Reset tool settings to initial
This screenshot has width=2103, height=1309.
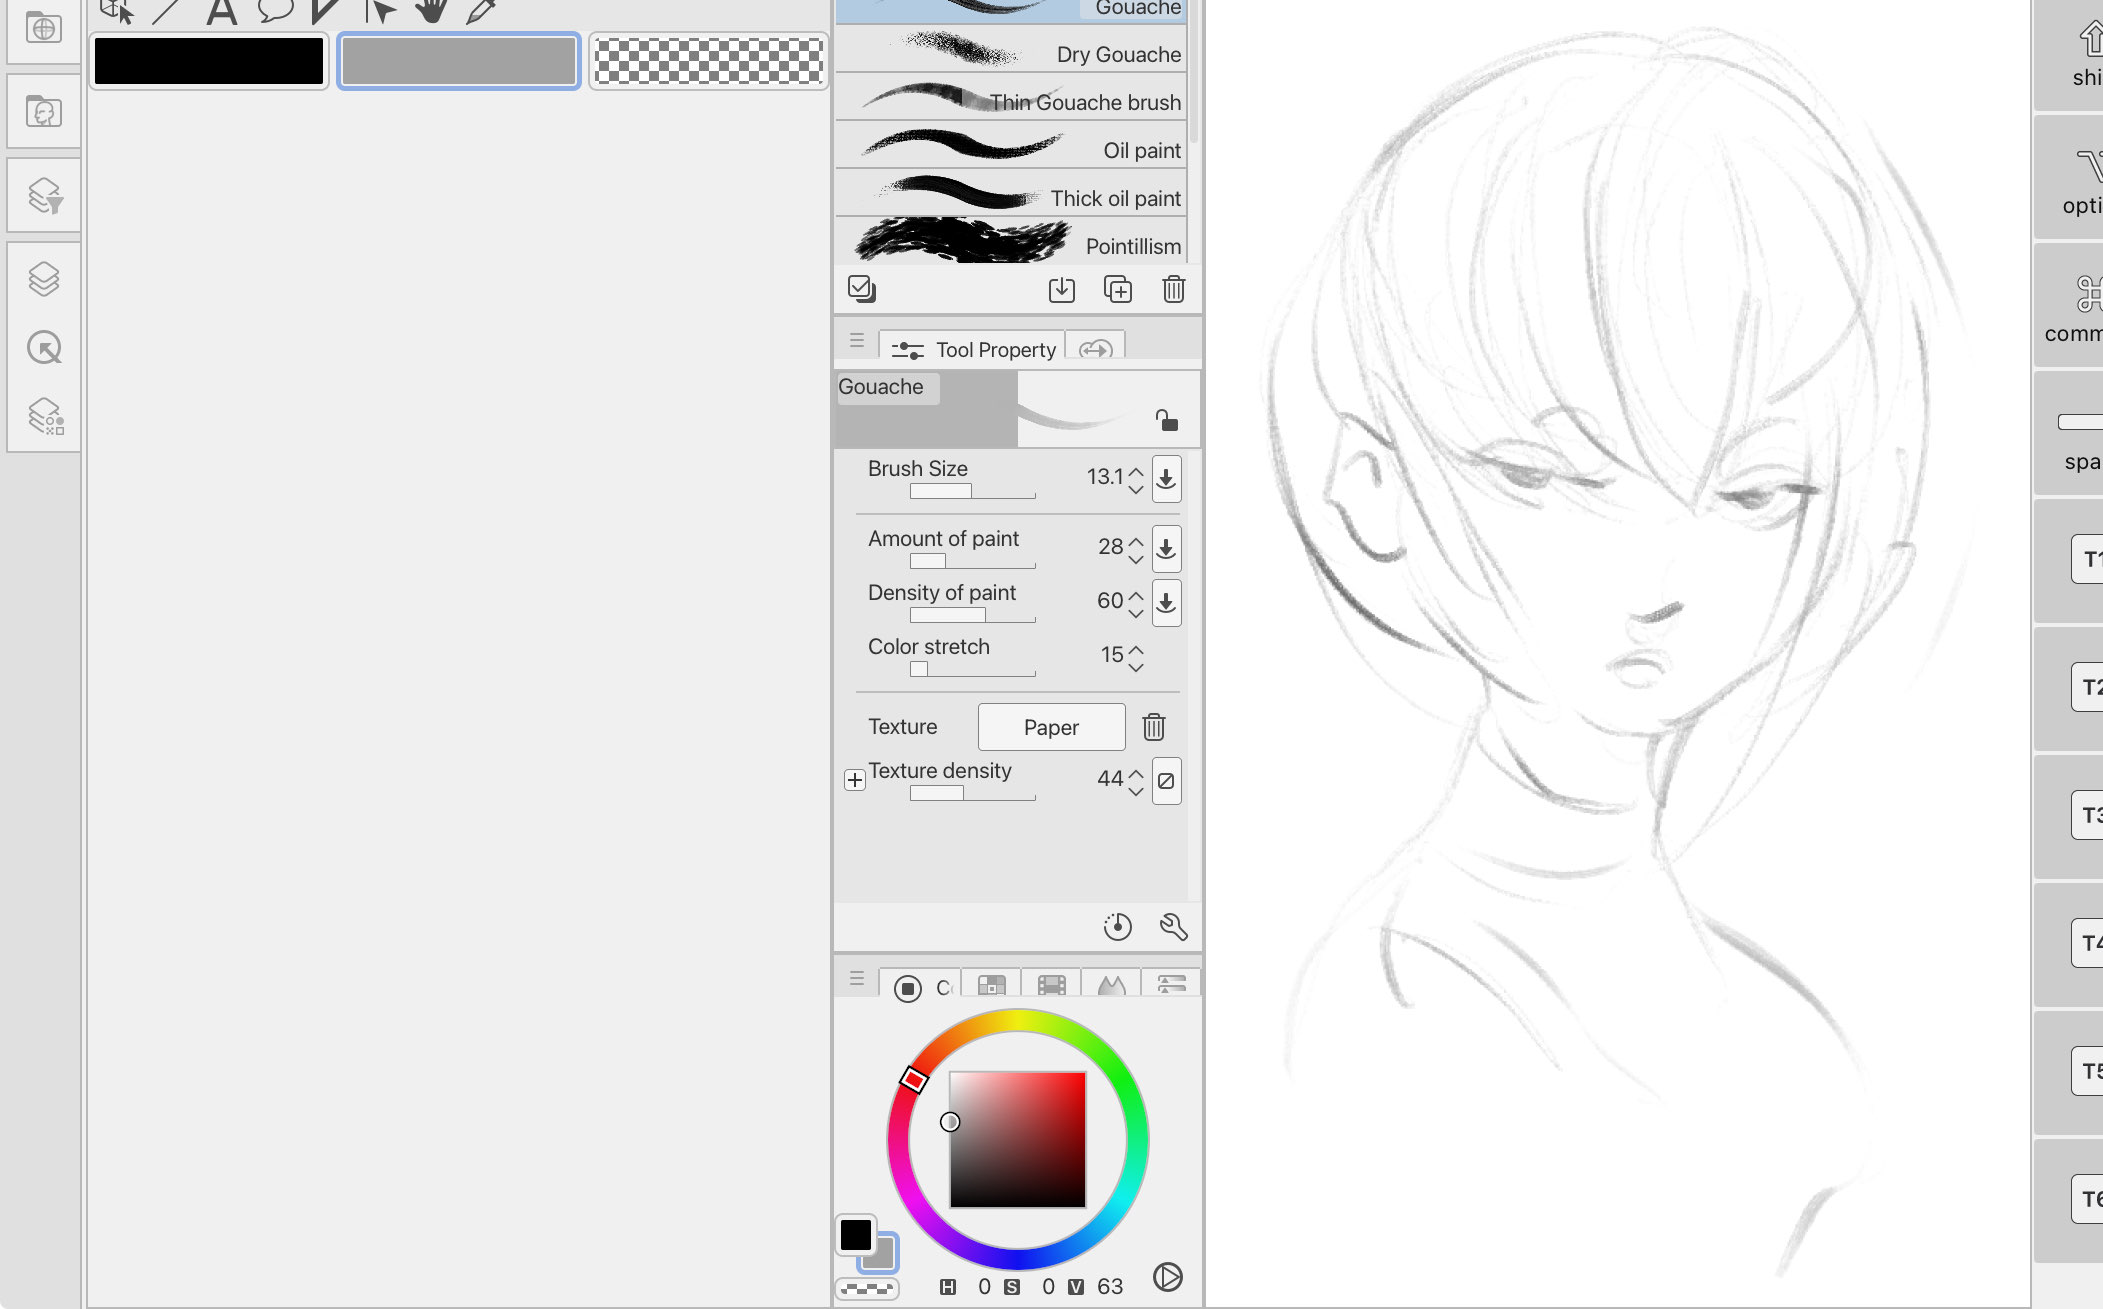tap(1117, 927)
